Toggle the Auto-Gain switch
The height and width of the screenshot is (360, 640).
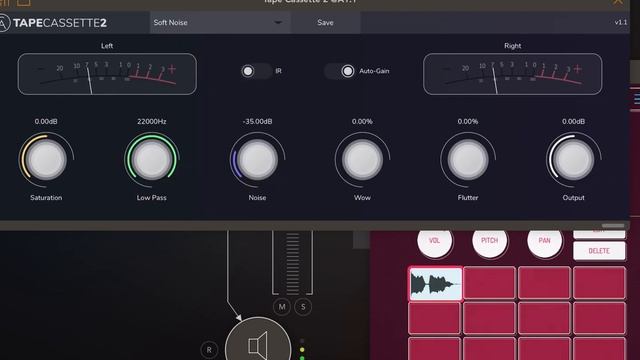pos(340,71)
